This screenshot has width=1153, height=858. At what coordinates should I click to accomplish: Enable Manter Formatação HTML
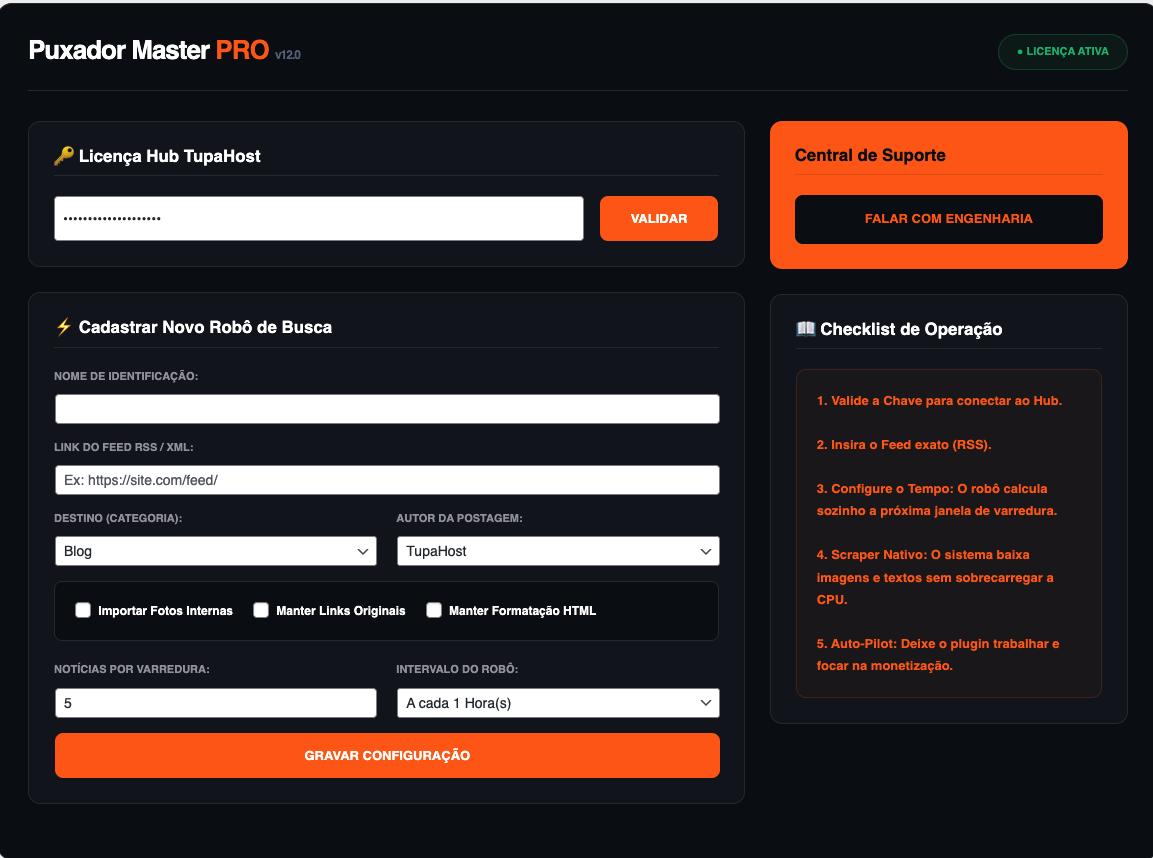pos(434,609)
